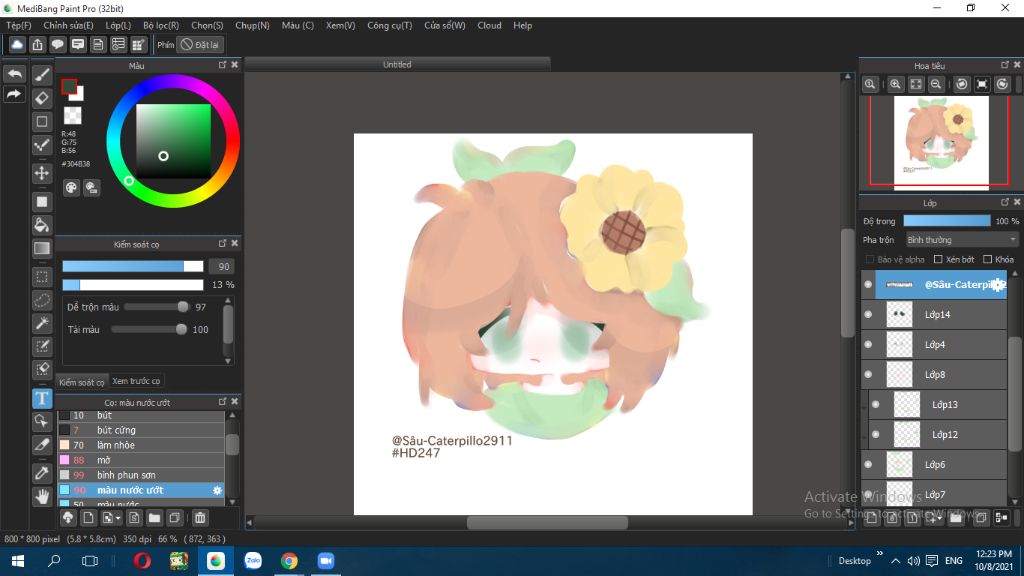Hide the @Sâu-Caterpillo text layer
The image size is (1024, 576).
(x=868, y=284)
